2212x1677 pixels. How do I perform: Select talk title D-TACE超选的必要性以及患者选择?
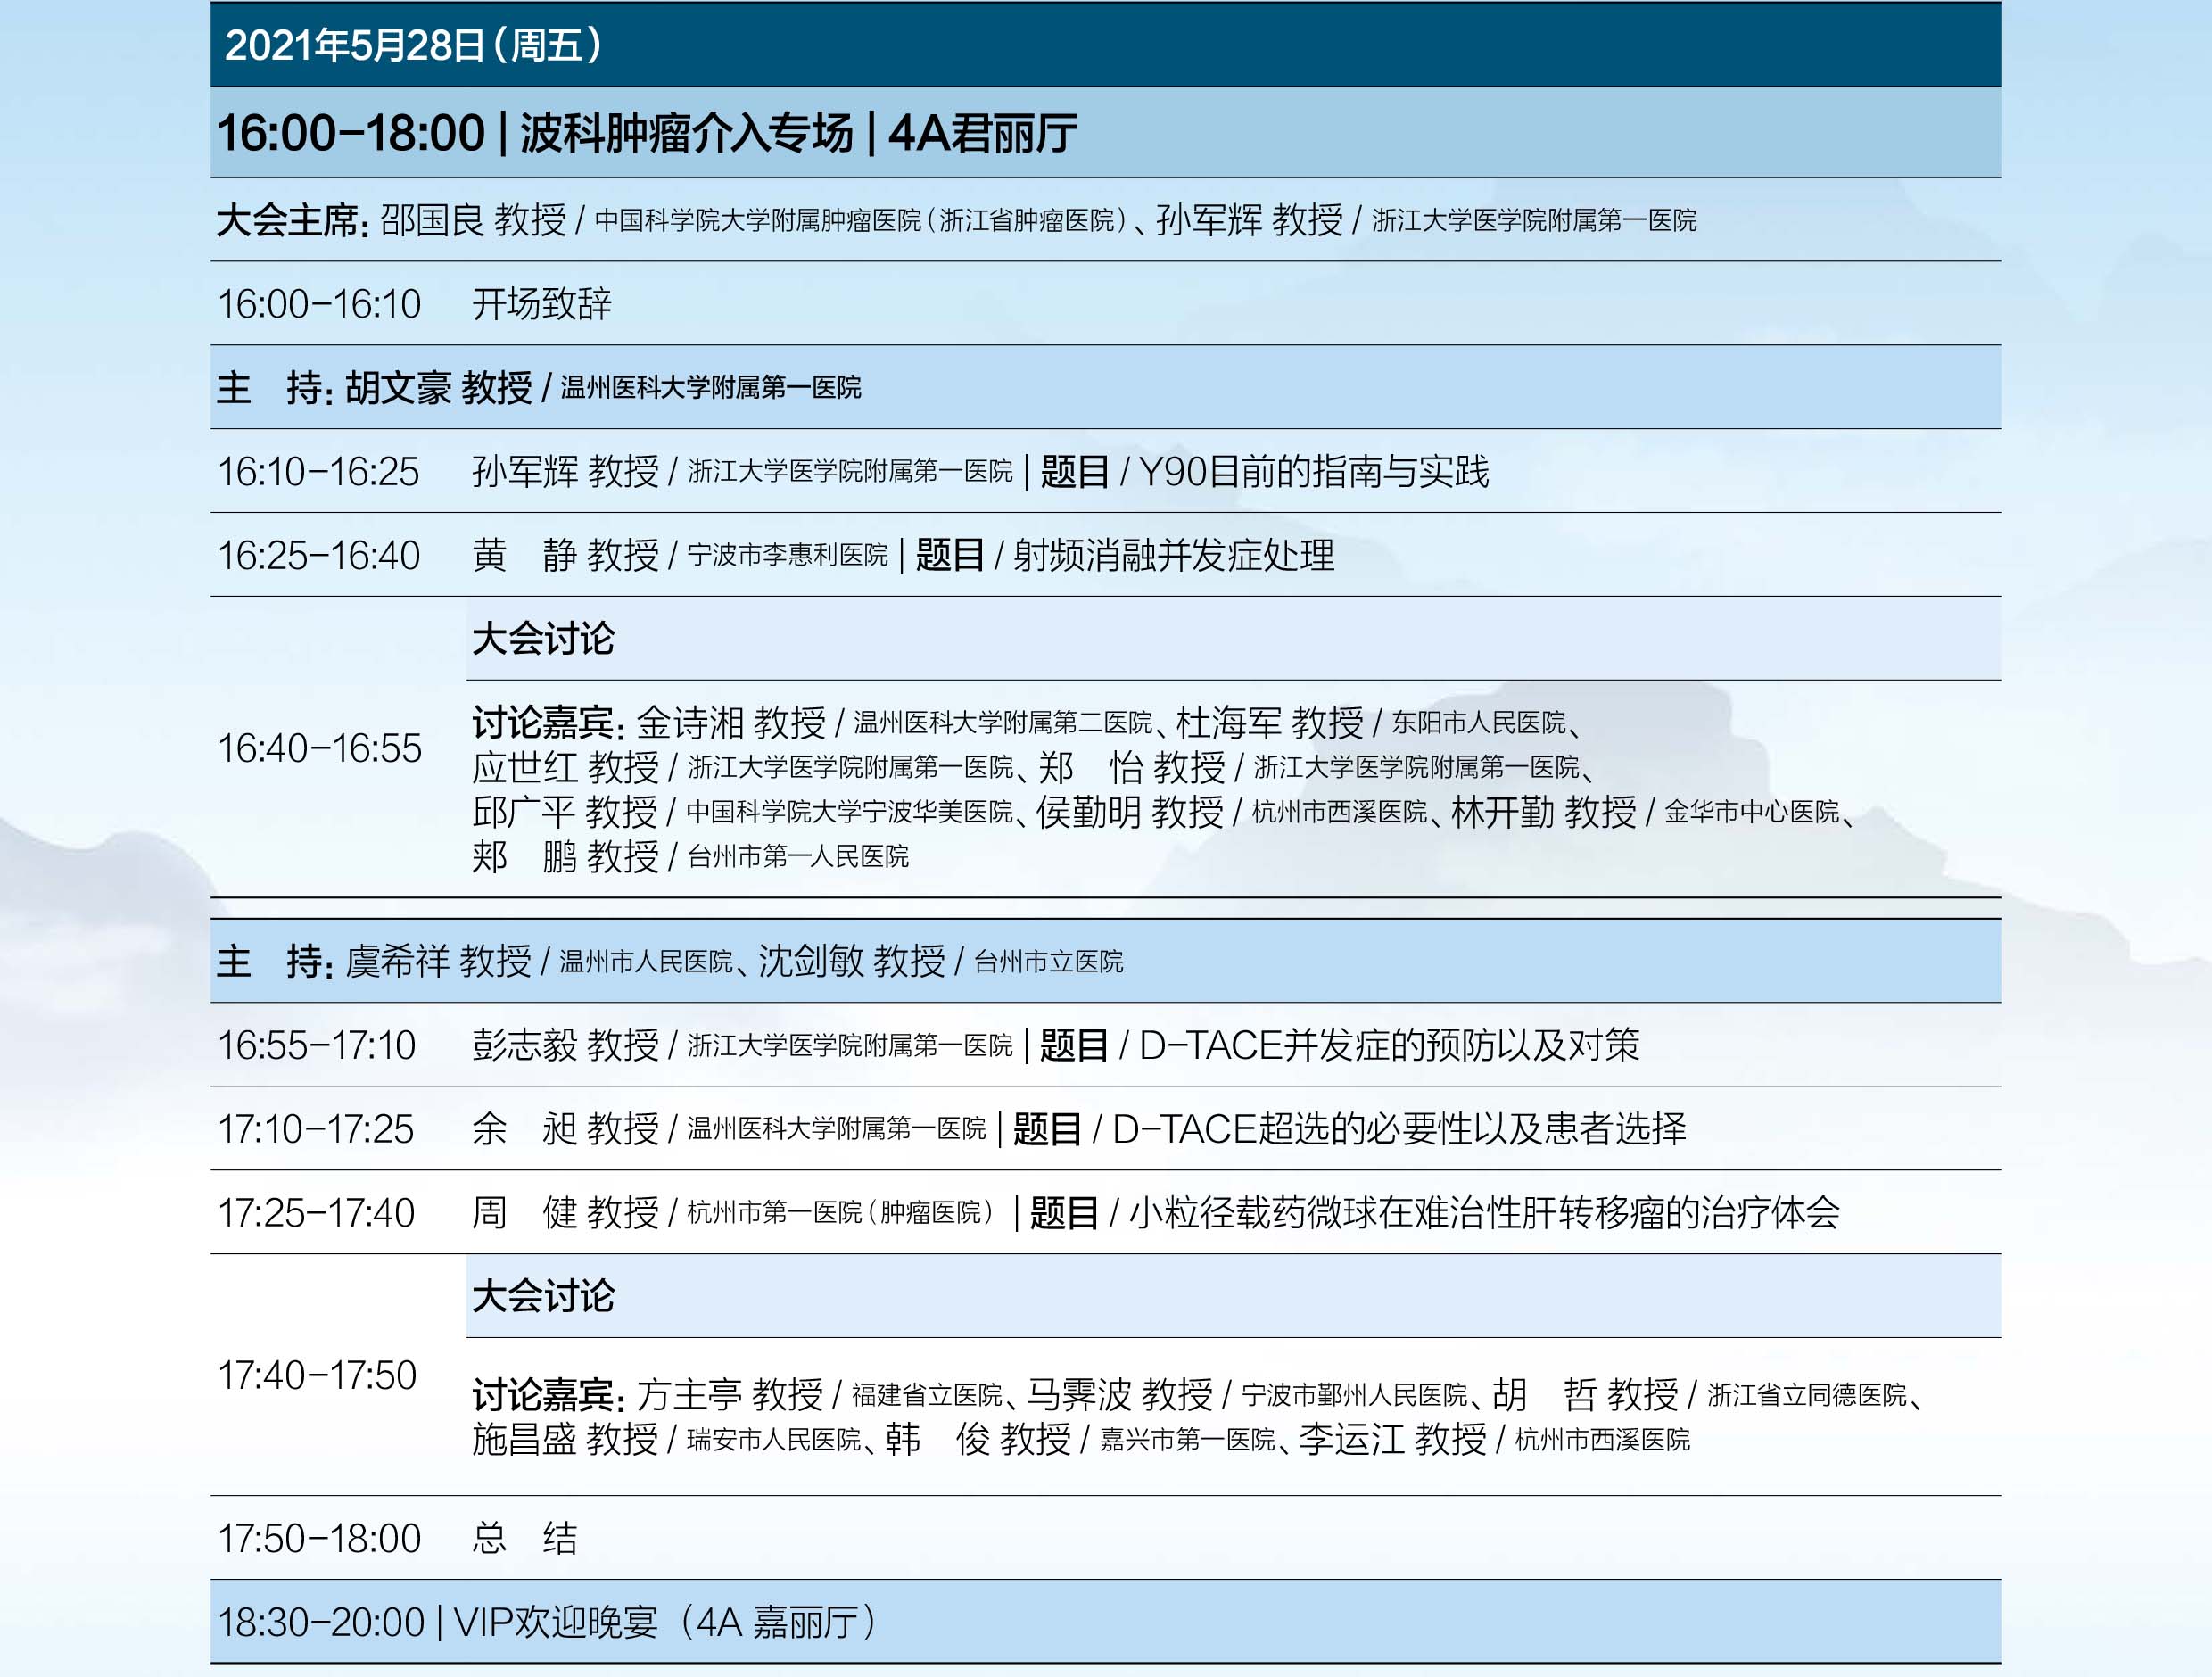point(1400,1130)
